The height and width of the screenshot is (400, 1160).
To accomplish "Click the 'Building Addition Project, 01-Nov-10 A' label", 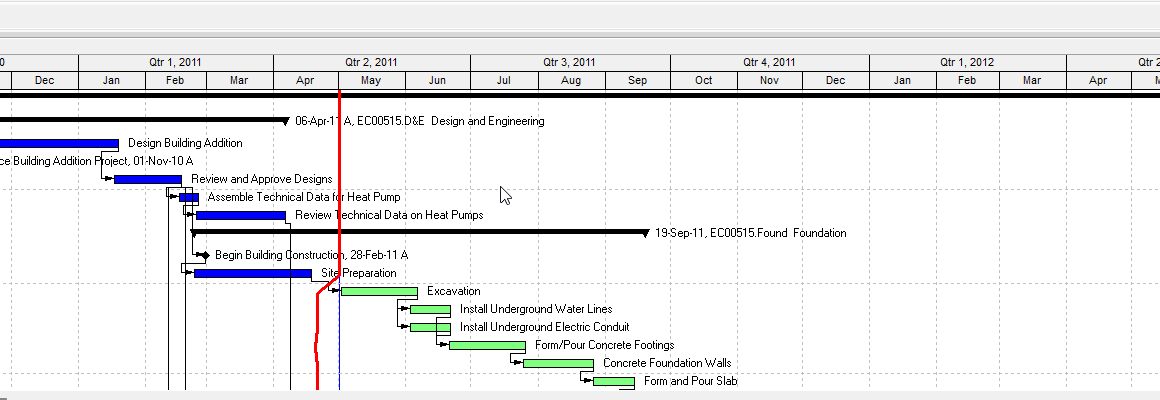I will [x=104, y=161].
